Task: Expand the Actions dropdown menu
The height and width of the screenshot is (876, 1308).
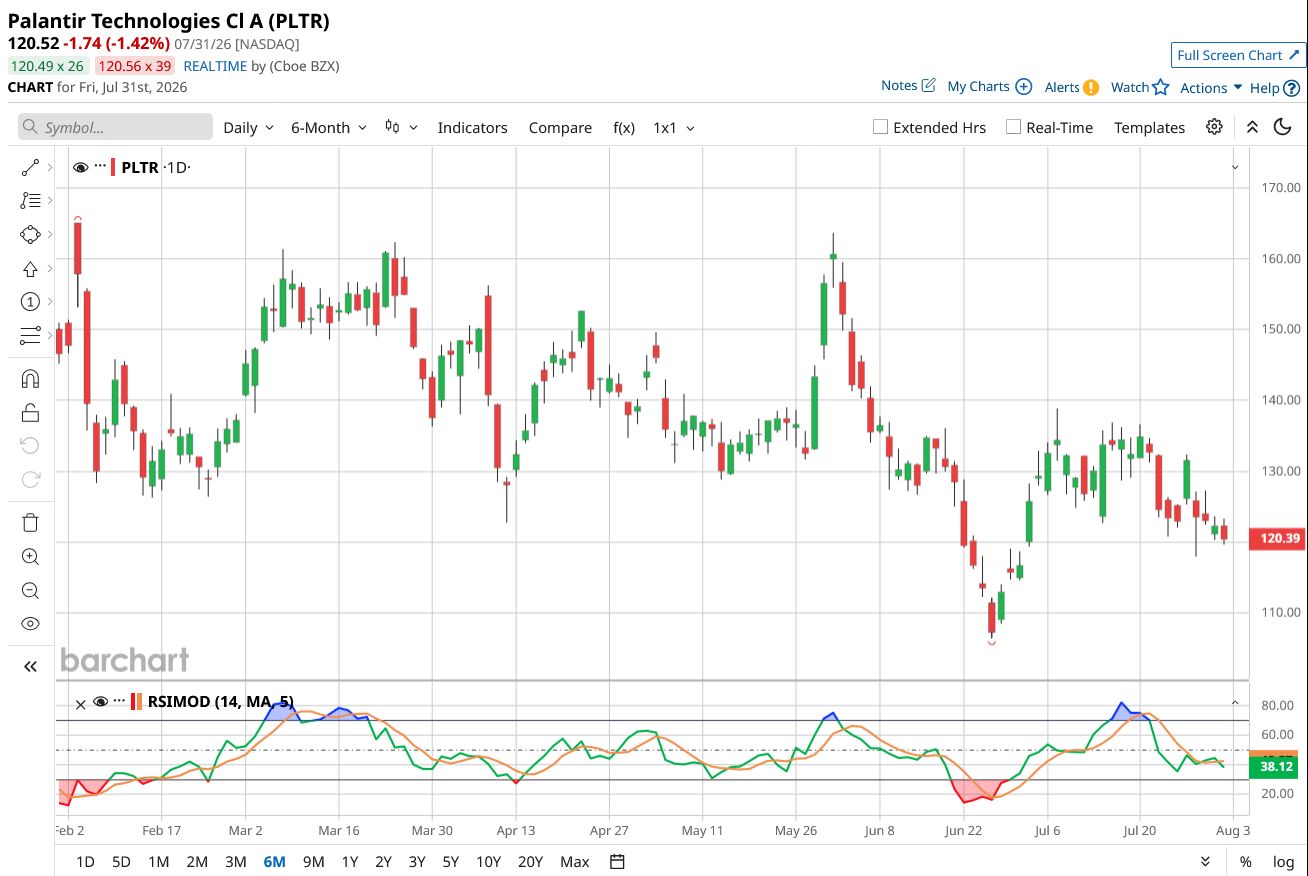Action: [1211, 87]
